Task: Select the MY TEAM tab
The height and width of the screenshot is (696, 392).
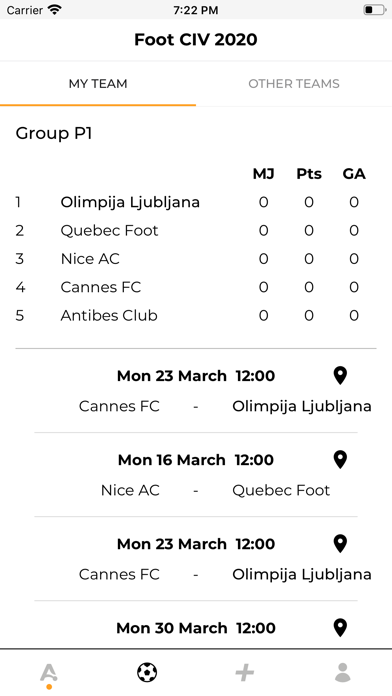Action: (98, 83)
